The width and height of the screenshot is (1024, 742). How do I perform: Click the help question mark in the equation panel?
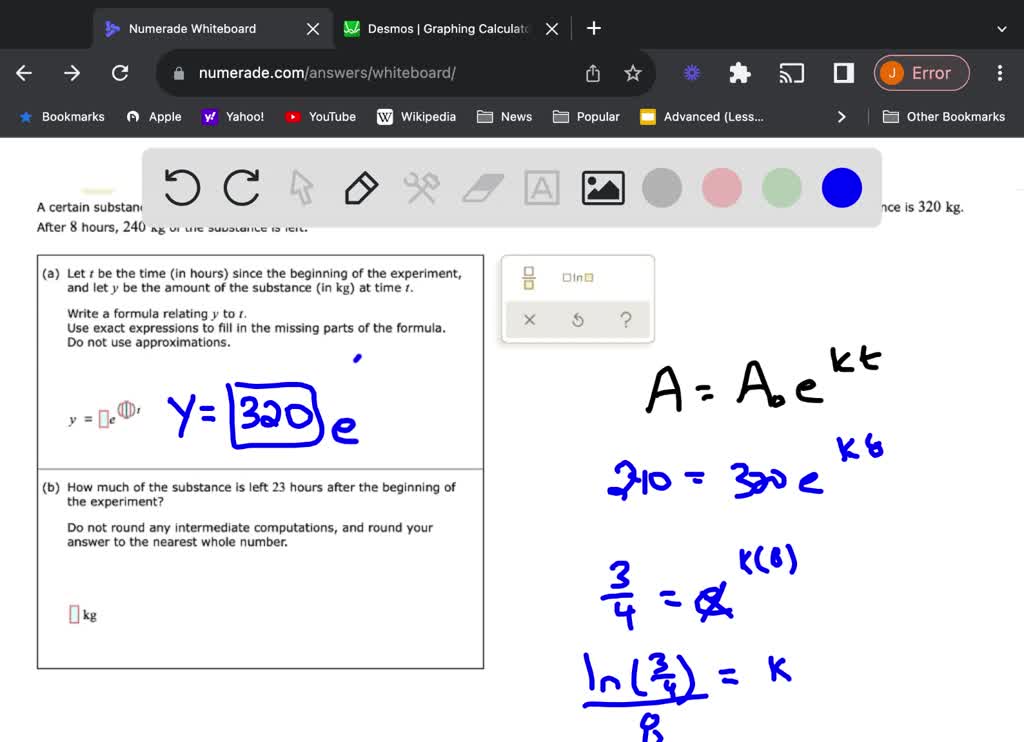point(627,320)
